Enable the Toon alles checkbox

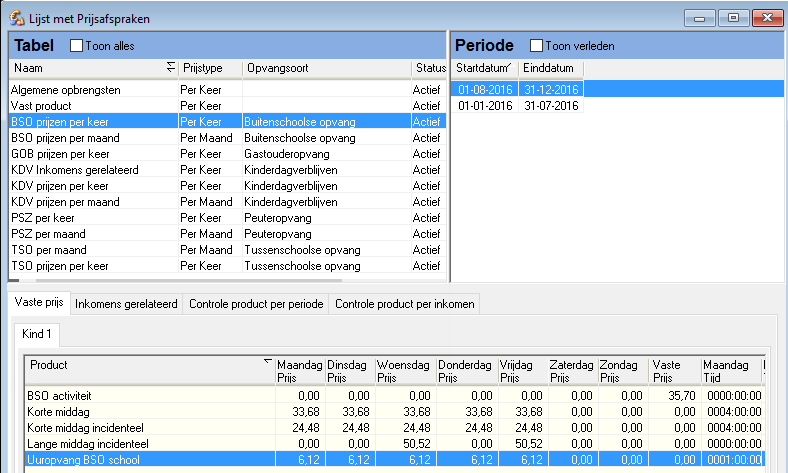click(x=77, y=46)
